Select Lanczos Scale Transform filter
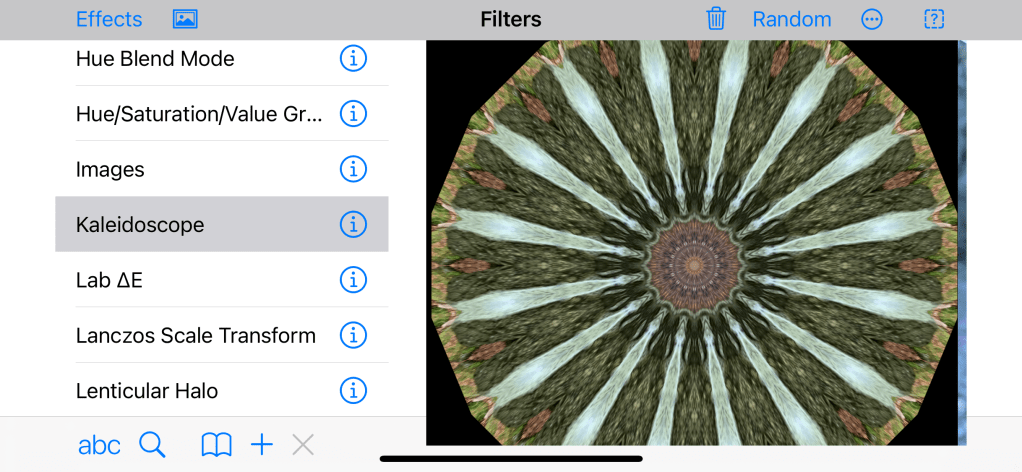The width and height of the screenshot is (1022, 472). pyautogui.click(x=196, y=336)
